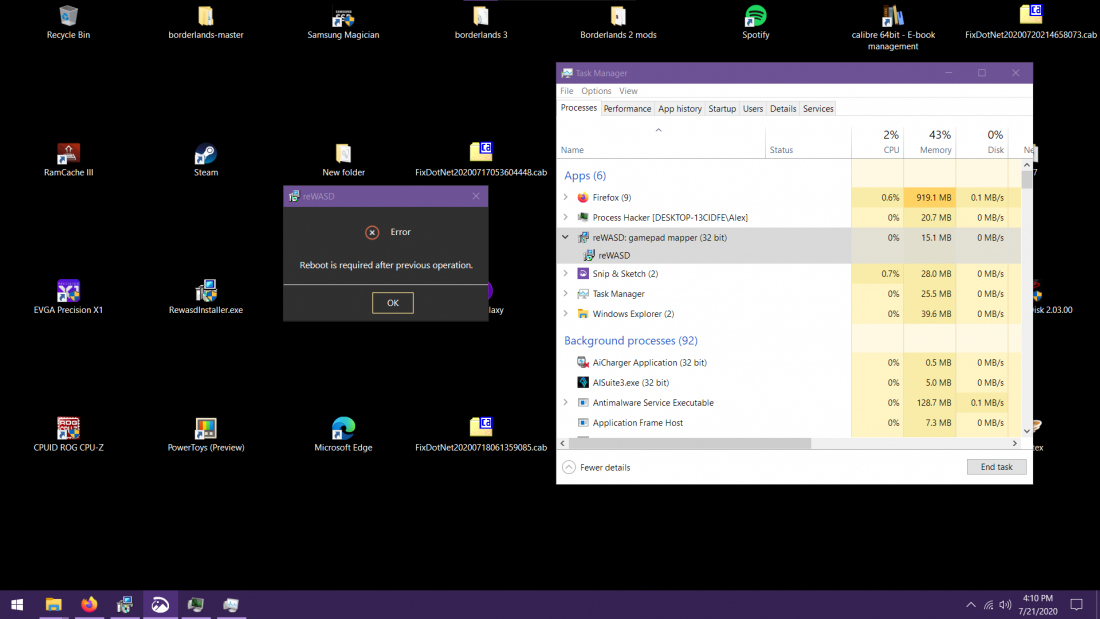The image size is (1100, 619).
Task: Click the Task Manager vertical scrollbar
Action: tap(1026, 300)
